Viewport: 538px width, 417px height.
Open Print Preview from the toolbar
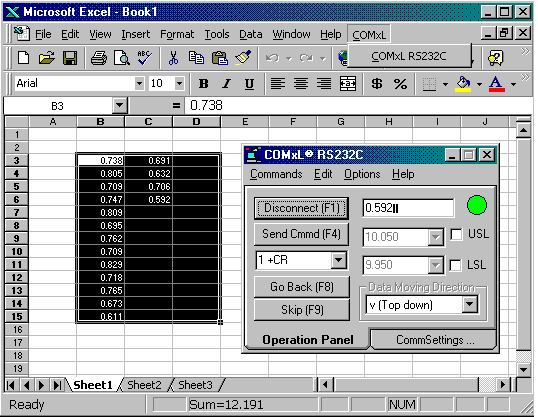pyautogui.click(x=121, y=57)
